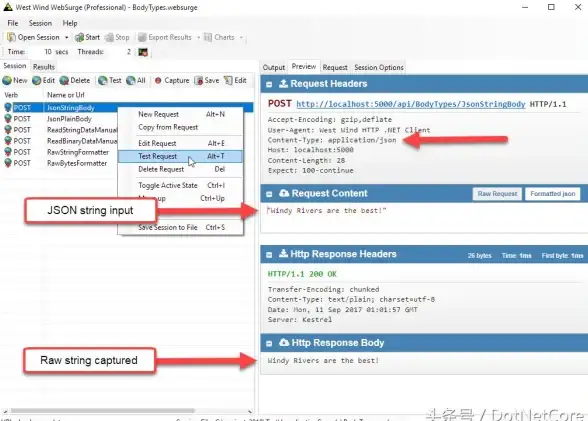Collapse the Request Content section
Screen dimensions: 588x421
pyautogui.click(x=269, y=194)
